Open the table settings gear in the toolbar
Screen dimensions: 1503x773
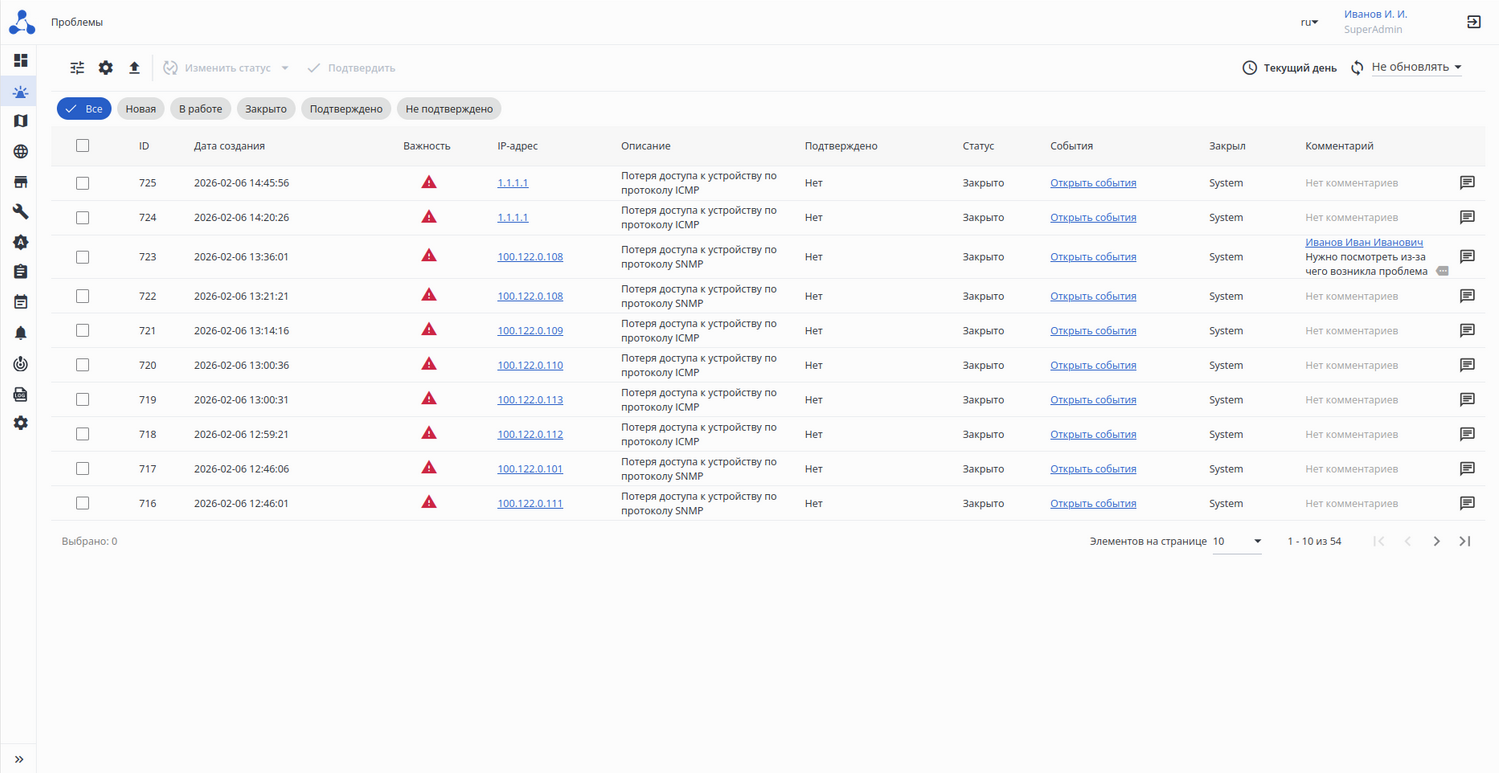coord(106,68)
